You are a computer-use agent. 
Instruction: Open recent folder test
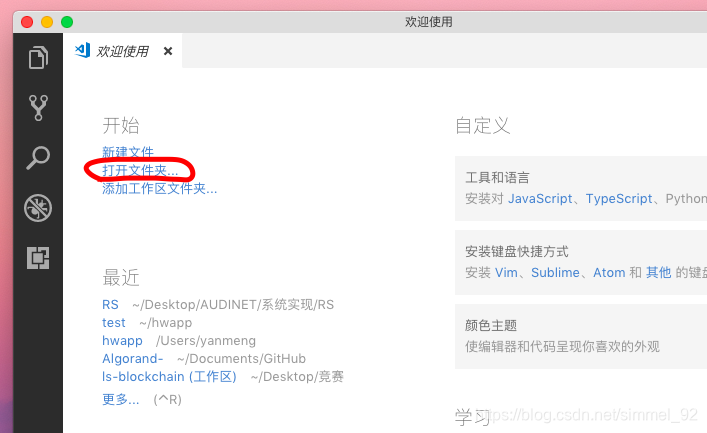114,322
